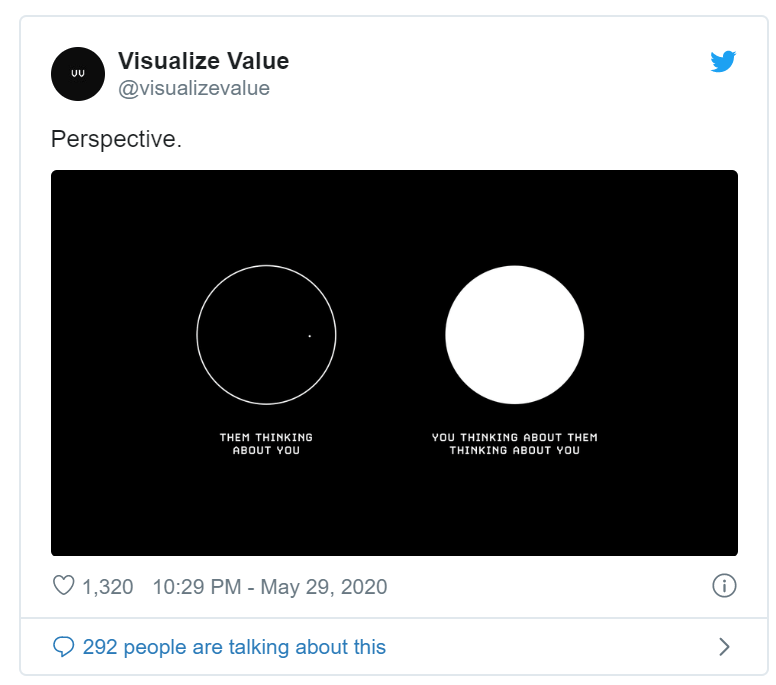Open the tweet info icon
Image resolution: width=776 pixels, height=685 pixels.
724,586
